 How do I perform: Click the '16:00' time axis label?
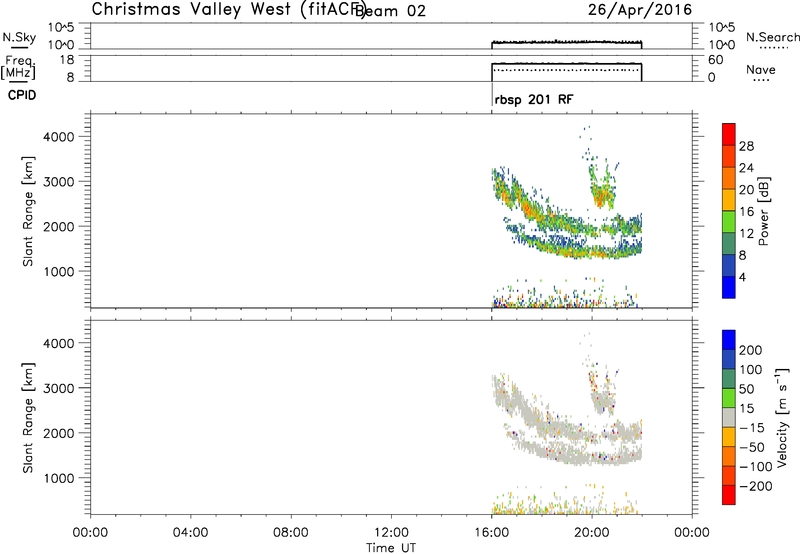point(492,533)
